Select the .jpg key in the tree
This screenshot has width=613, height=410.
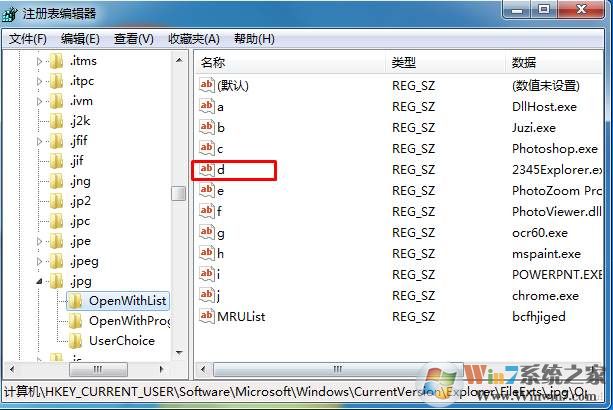click(81, 281)
